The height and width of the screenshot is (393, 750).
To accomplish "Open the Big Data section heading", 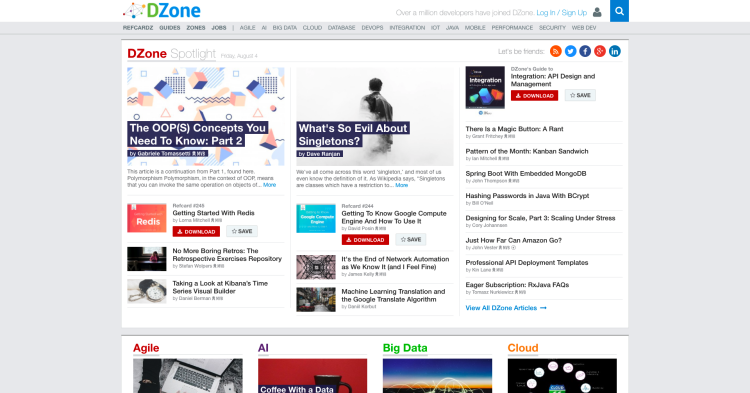I will tap(405, 348).
